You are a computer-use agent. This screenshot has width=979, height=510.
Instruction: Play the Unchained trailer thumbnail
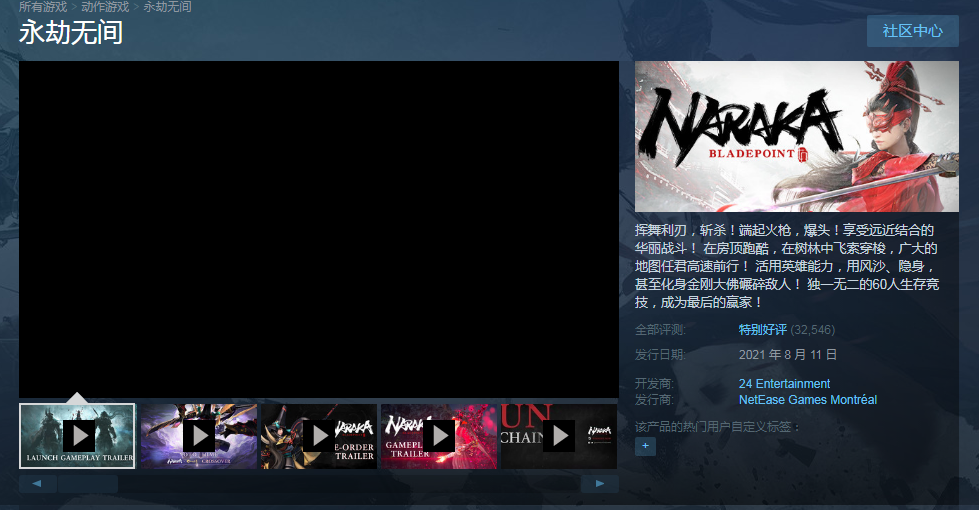click(559, 436)
